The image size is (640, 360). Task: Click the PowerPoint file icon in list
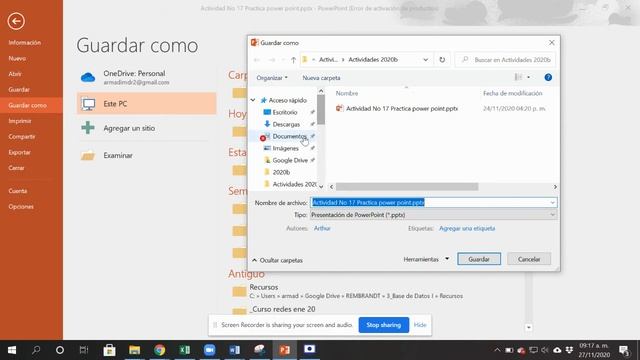[x=339, y=108]
